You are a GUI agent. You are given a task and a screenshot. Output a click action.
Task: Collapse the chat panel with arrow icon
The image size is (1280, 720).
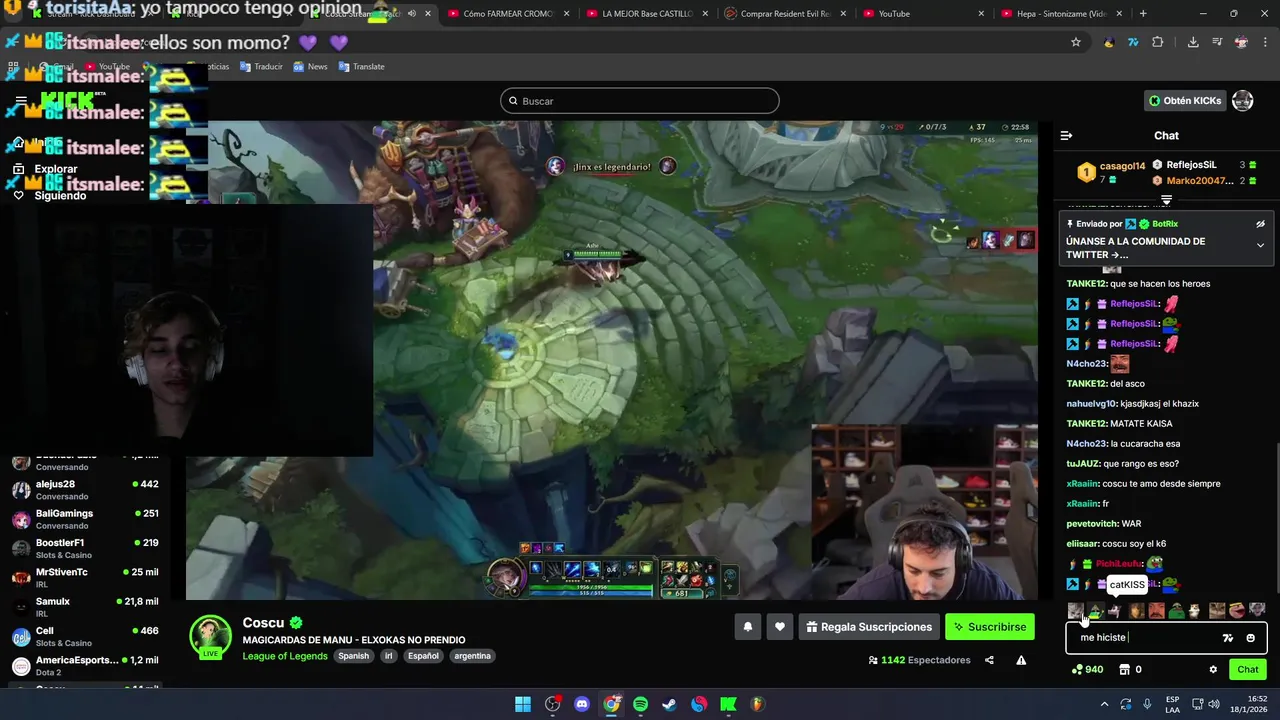[x=1066, y=136]
